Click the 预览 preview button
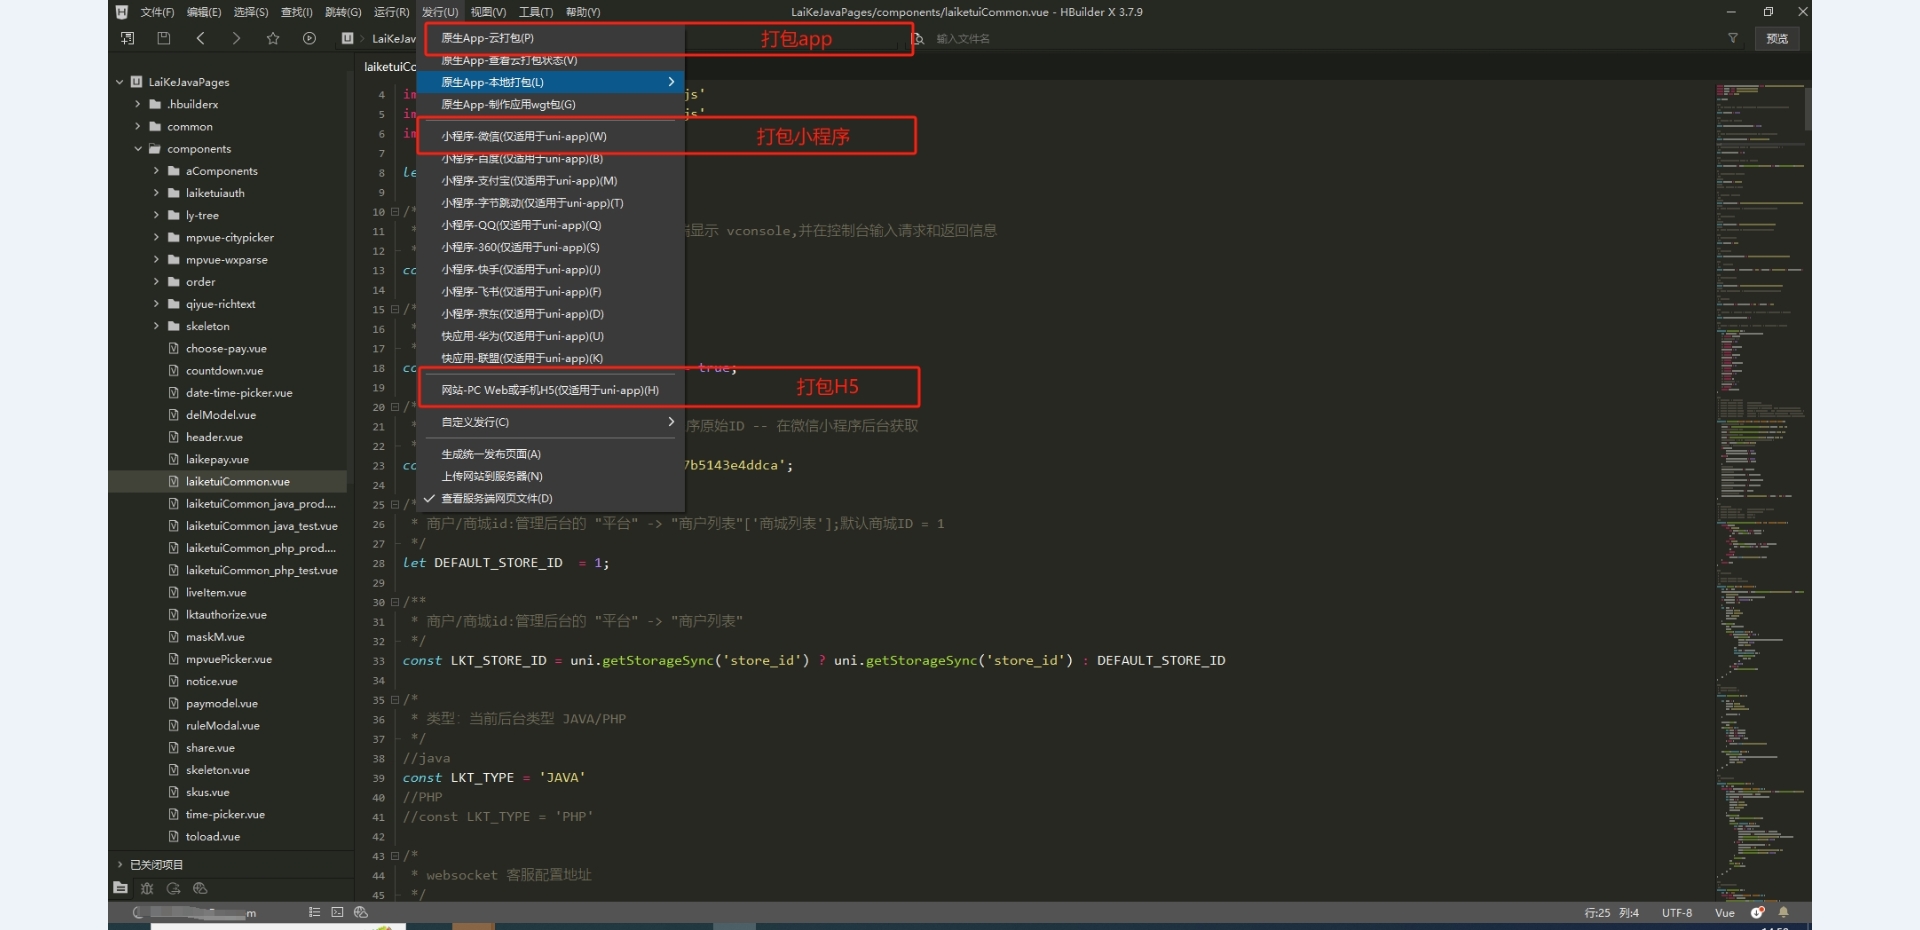Viewport: 1920px width, 930px height. tap(1777, 38)
